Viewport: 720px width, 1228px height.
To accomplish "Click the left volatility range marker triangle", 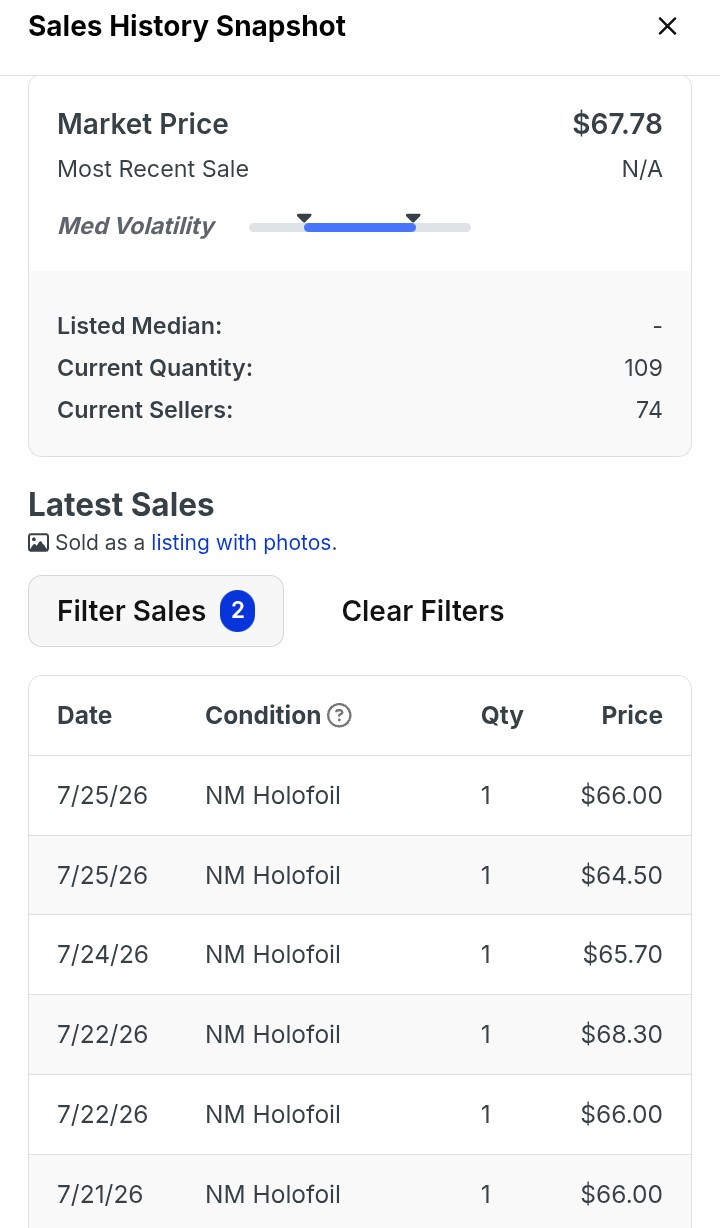I will (305, 218).
